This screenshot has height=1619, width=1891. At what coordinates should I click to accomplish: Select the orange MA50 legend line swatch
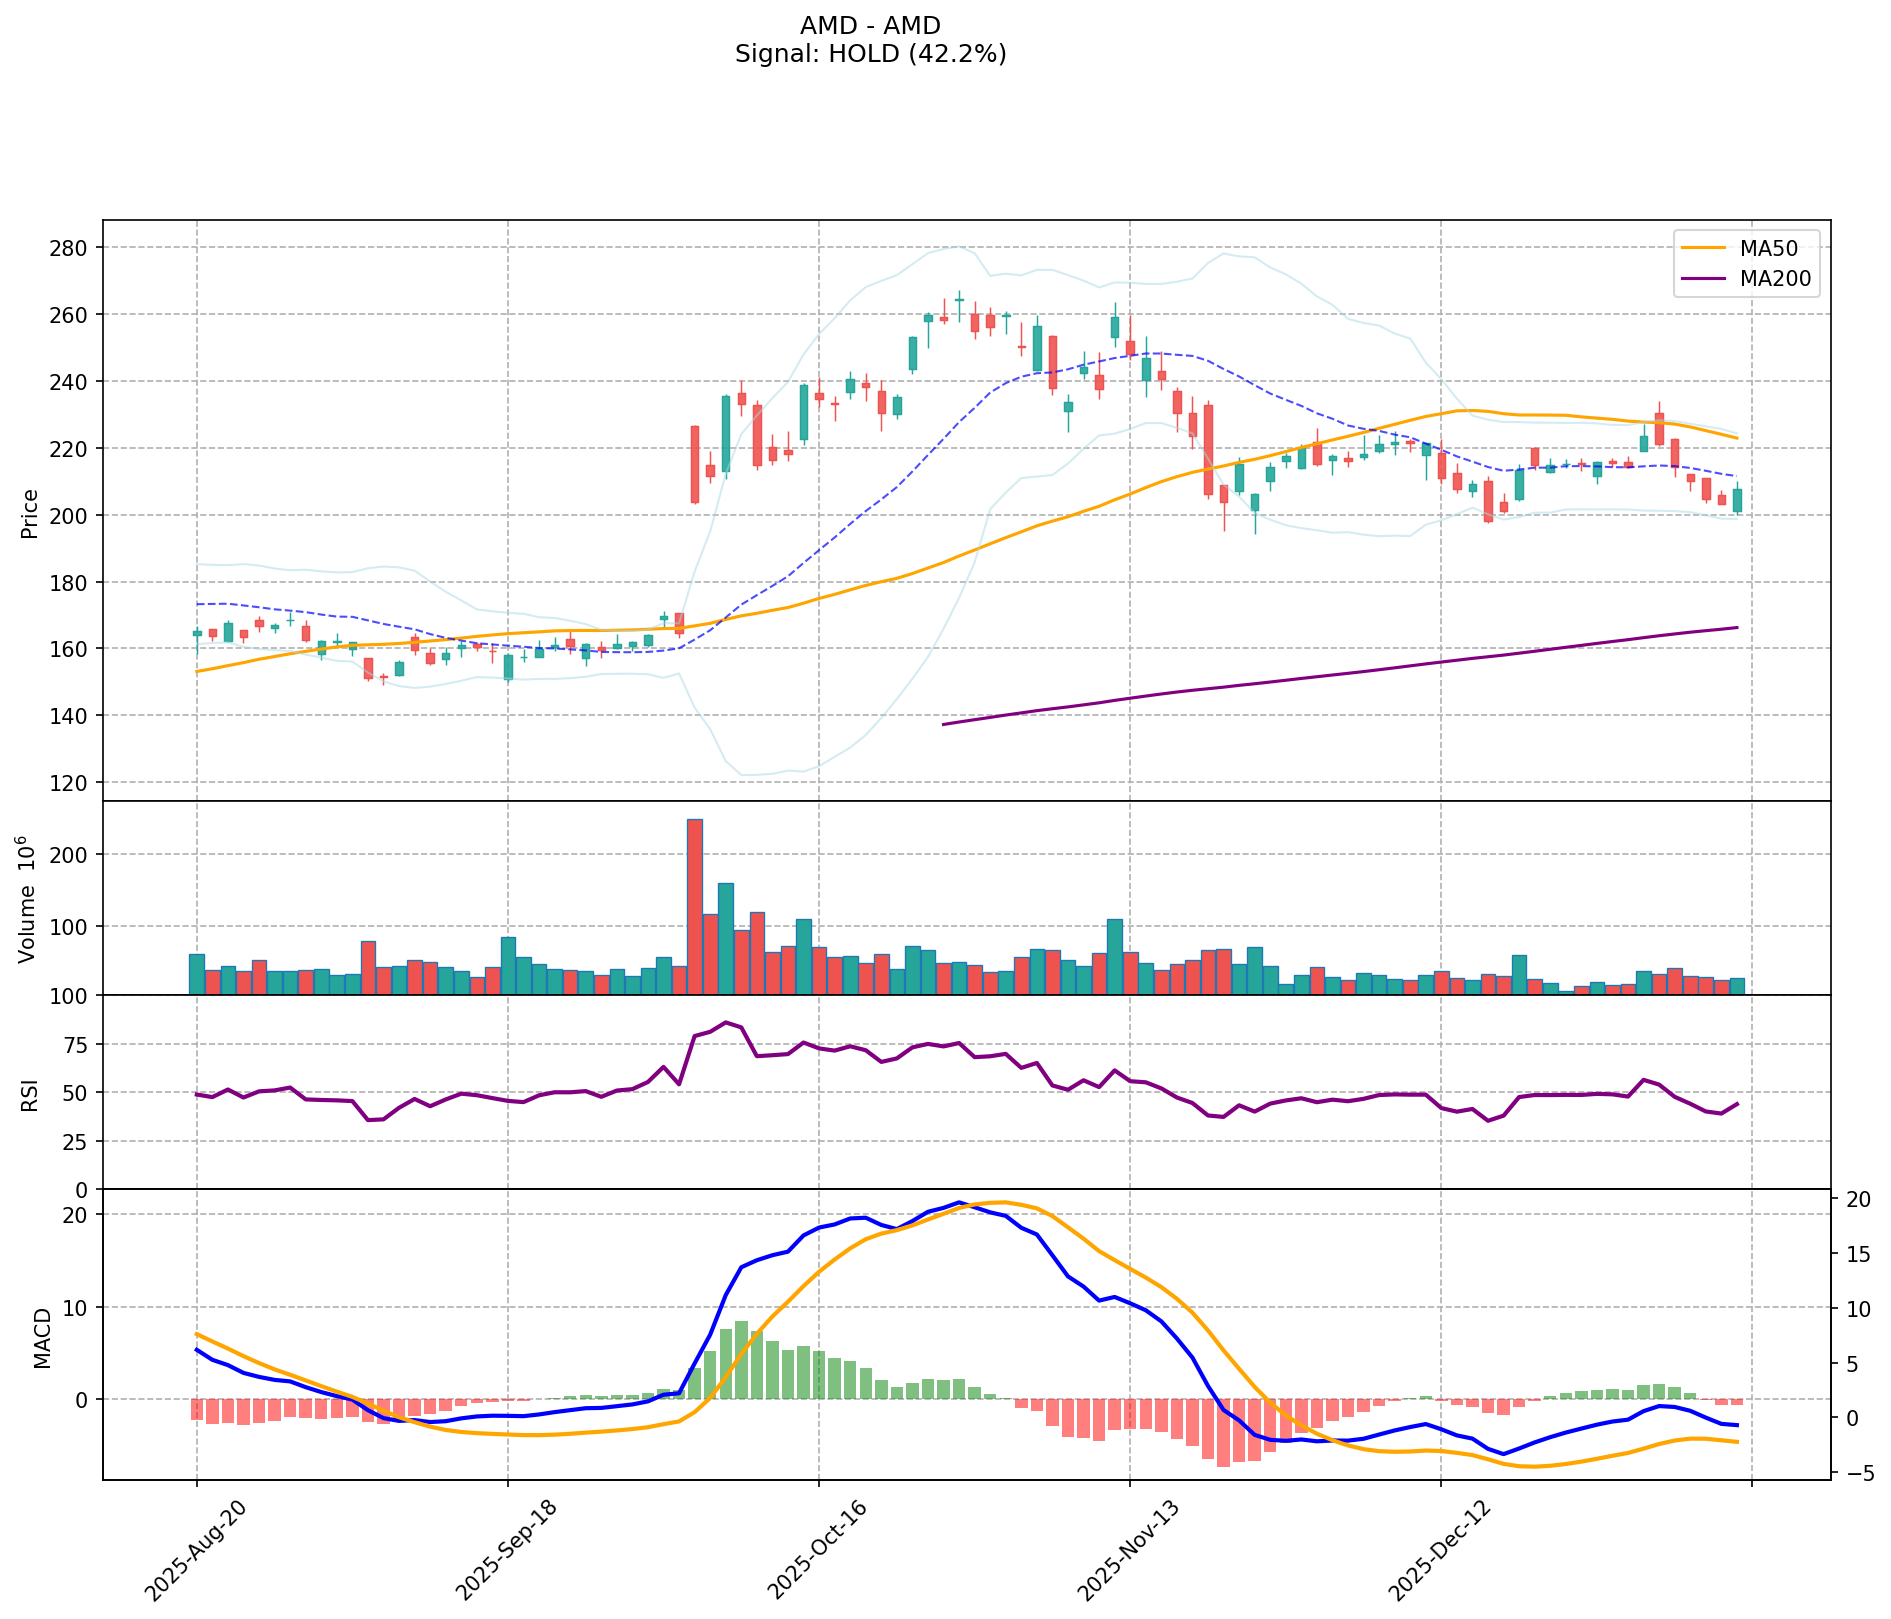(x=1703, y=246)
